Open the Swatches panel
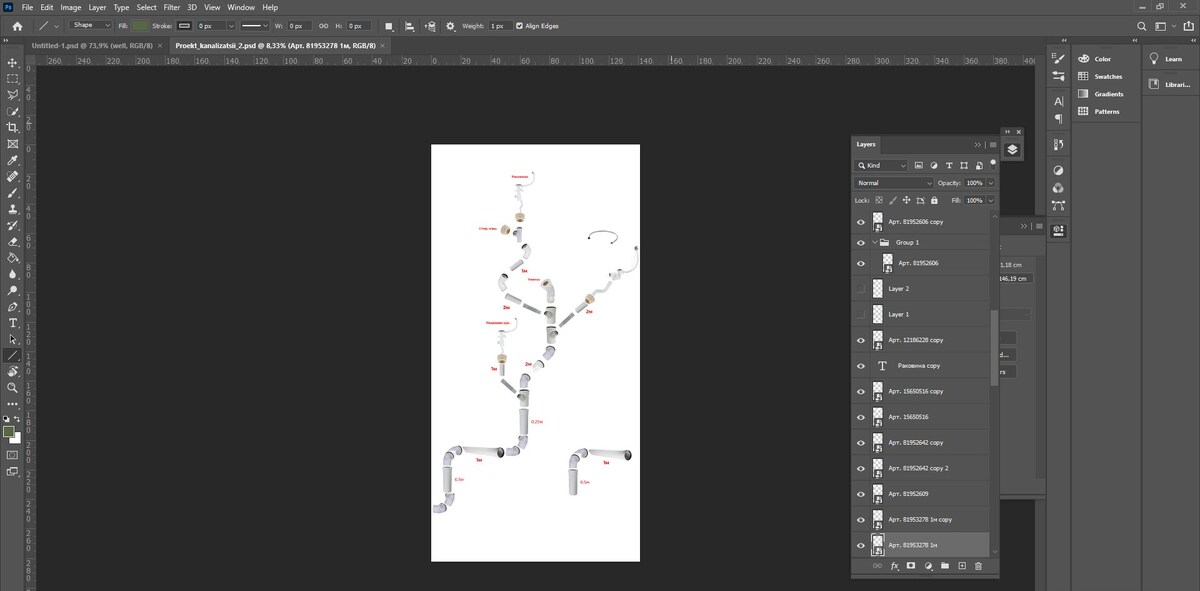 pyautogui.click(x=1108, y=76)
